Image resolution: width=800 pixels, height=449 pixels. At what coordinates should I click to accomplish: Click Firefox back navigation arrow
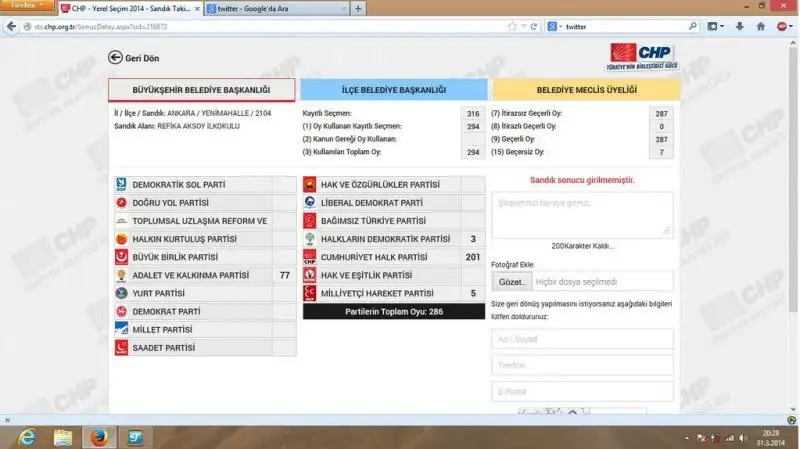tap(11, 27)
